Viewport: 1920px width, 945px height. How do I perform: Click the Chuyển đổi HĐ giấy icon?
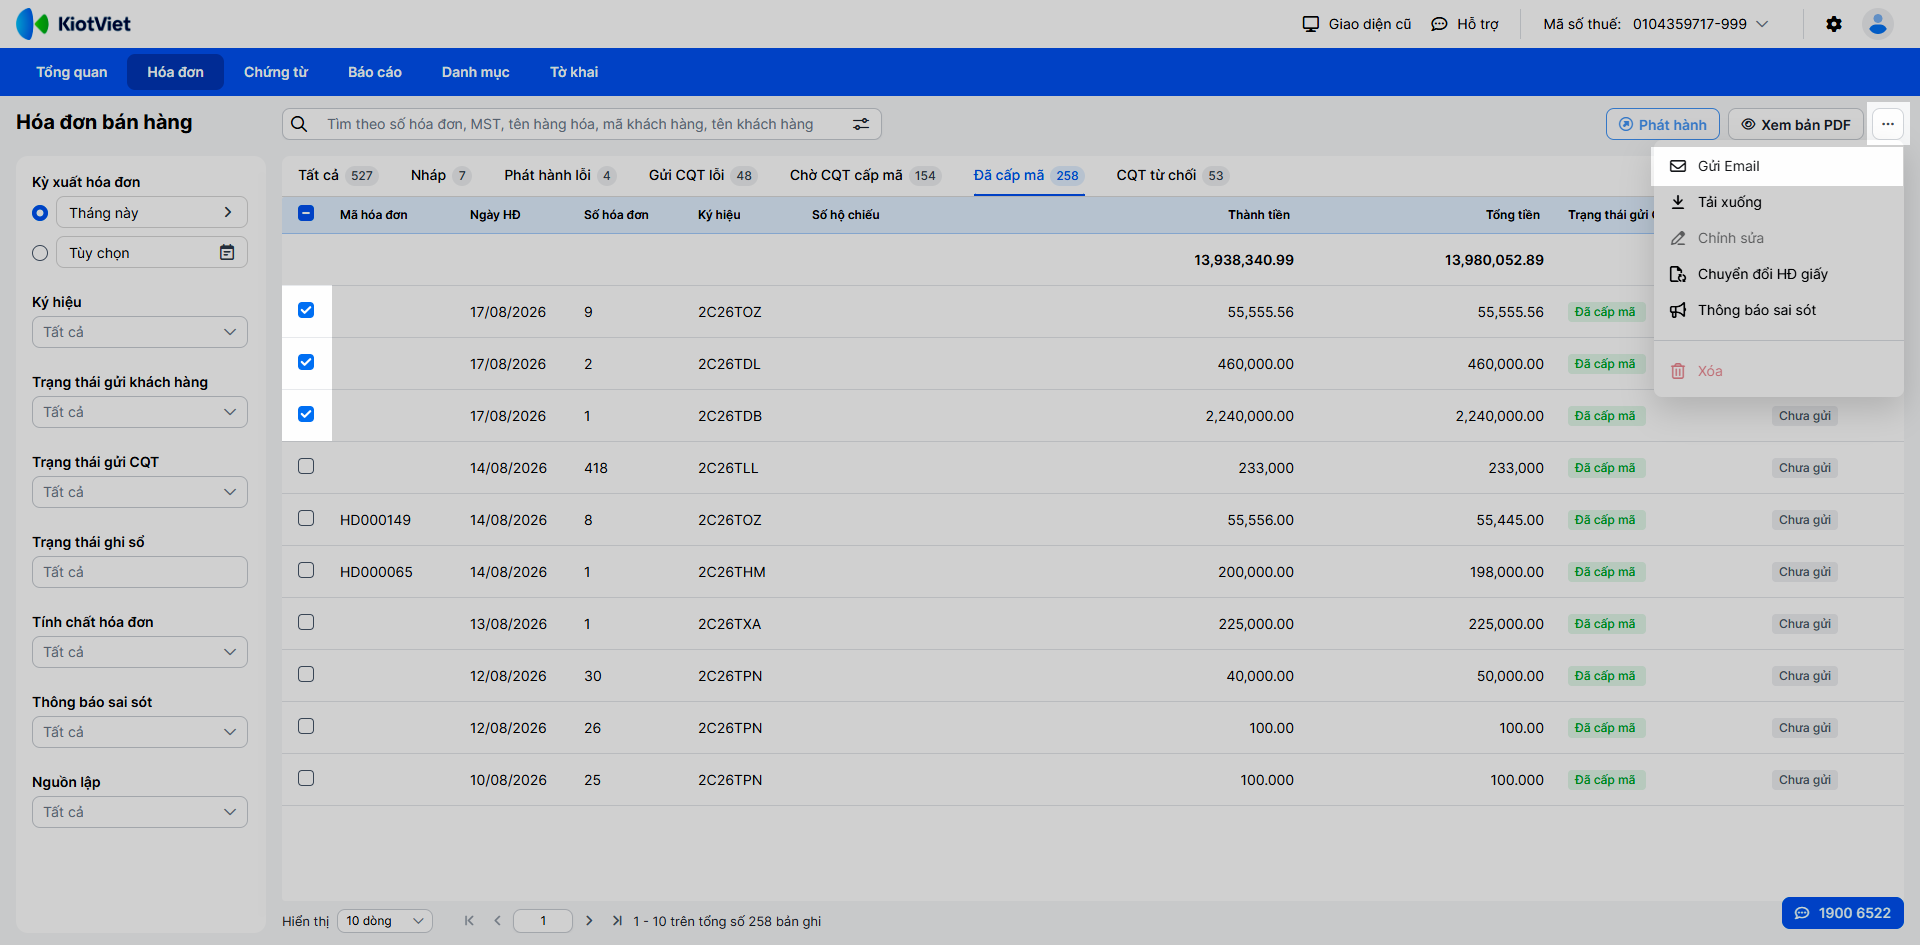pos(1678,274)
